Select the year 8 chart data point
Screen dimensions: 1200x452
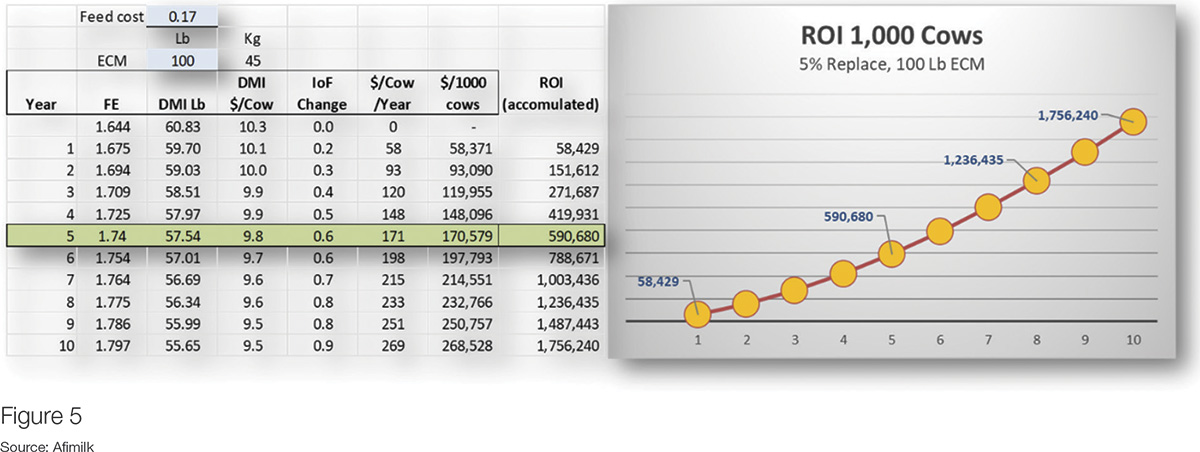1036,180
